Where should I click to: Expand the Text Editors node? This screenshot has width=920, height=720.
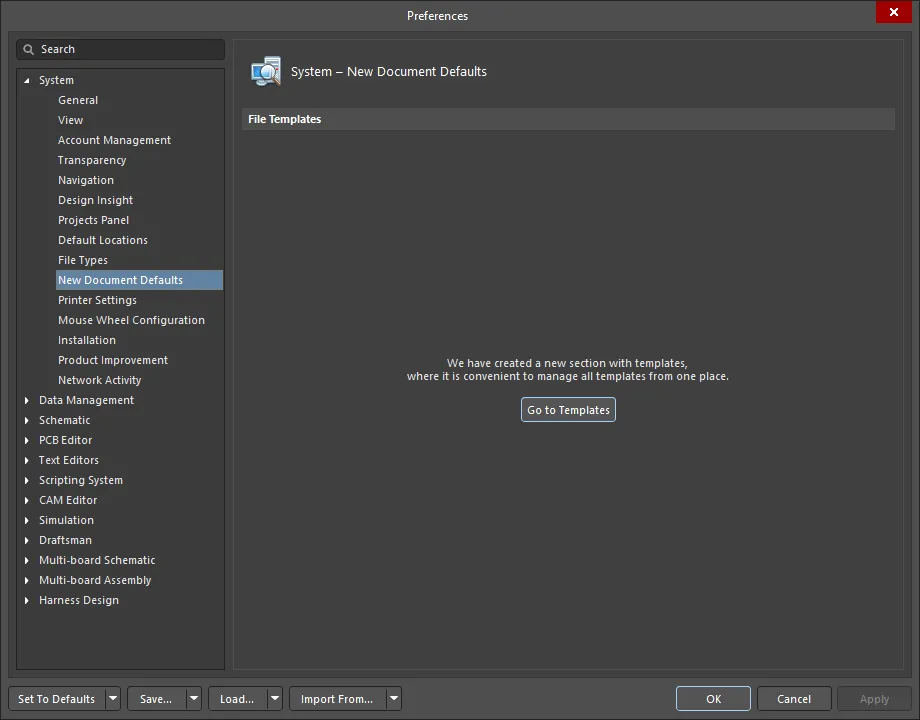coord(26,460)
